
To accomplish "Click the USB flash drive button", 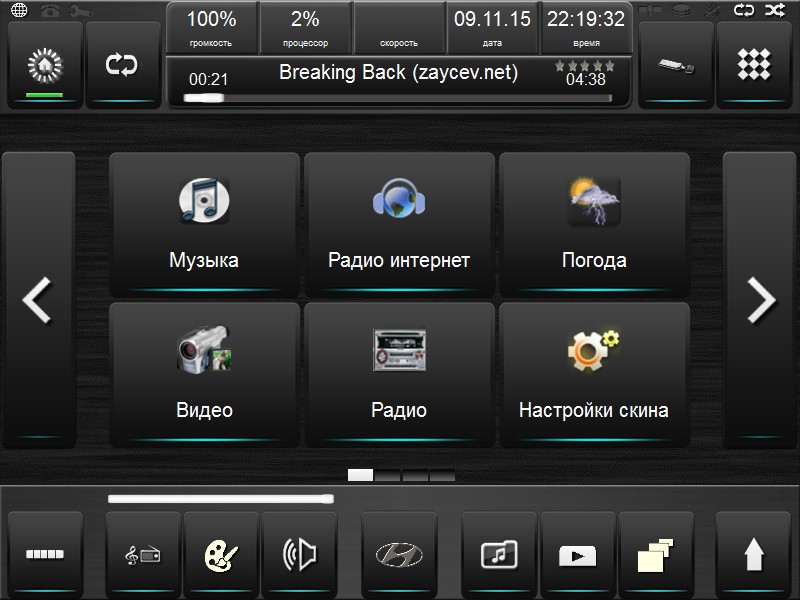I will click(x=675, y=64).
